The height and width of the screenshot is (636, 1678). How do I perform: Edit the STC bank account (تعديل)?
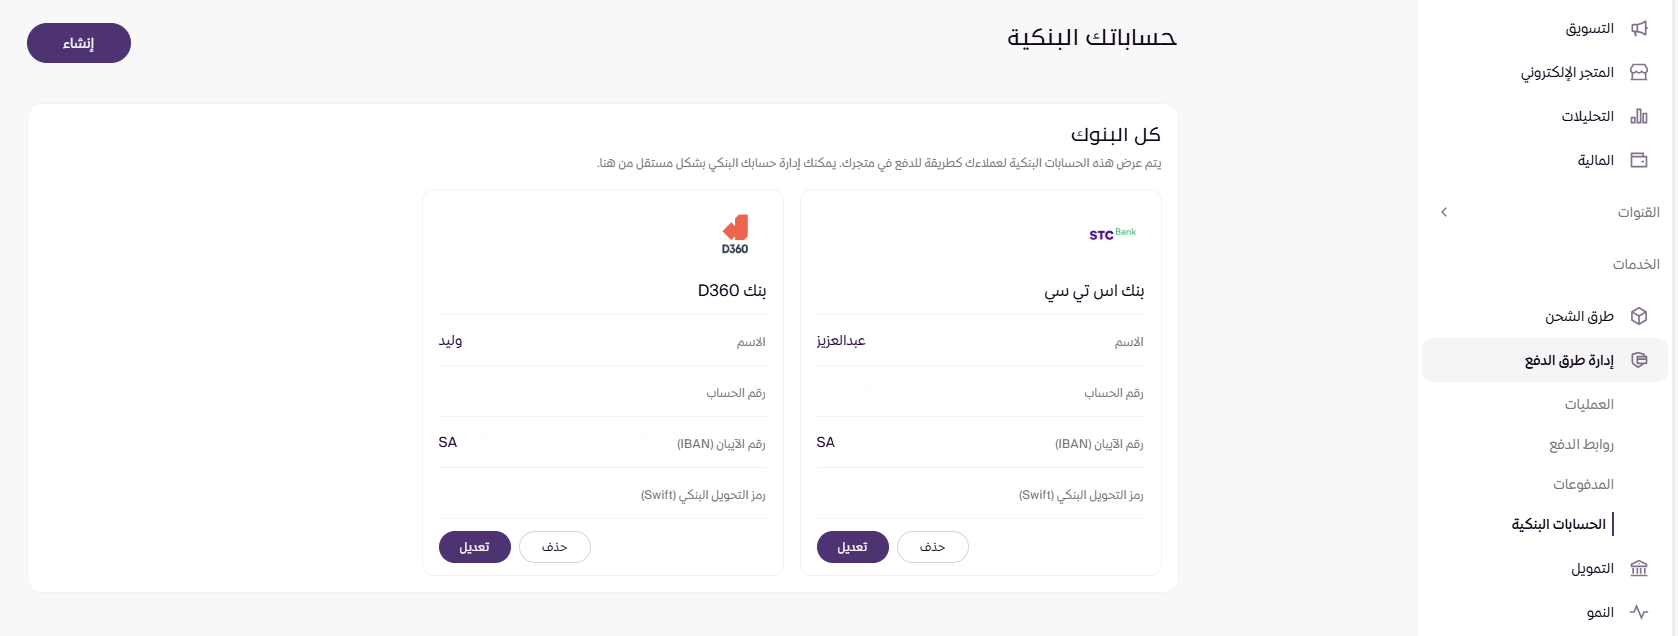click(x=852, y=547)
